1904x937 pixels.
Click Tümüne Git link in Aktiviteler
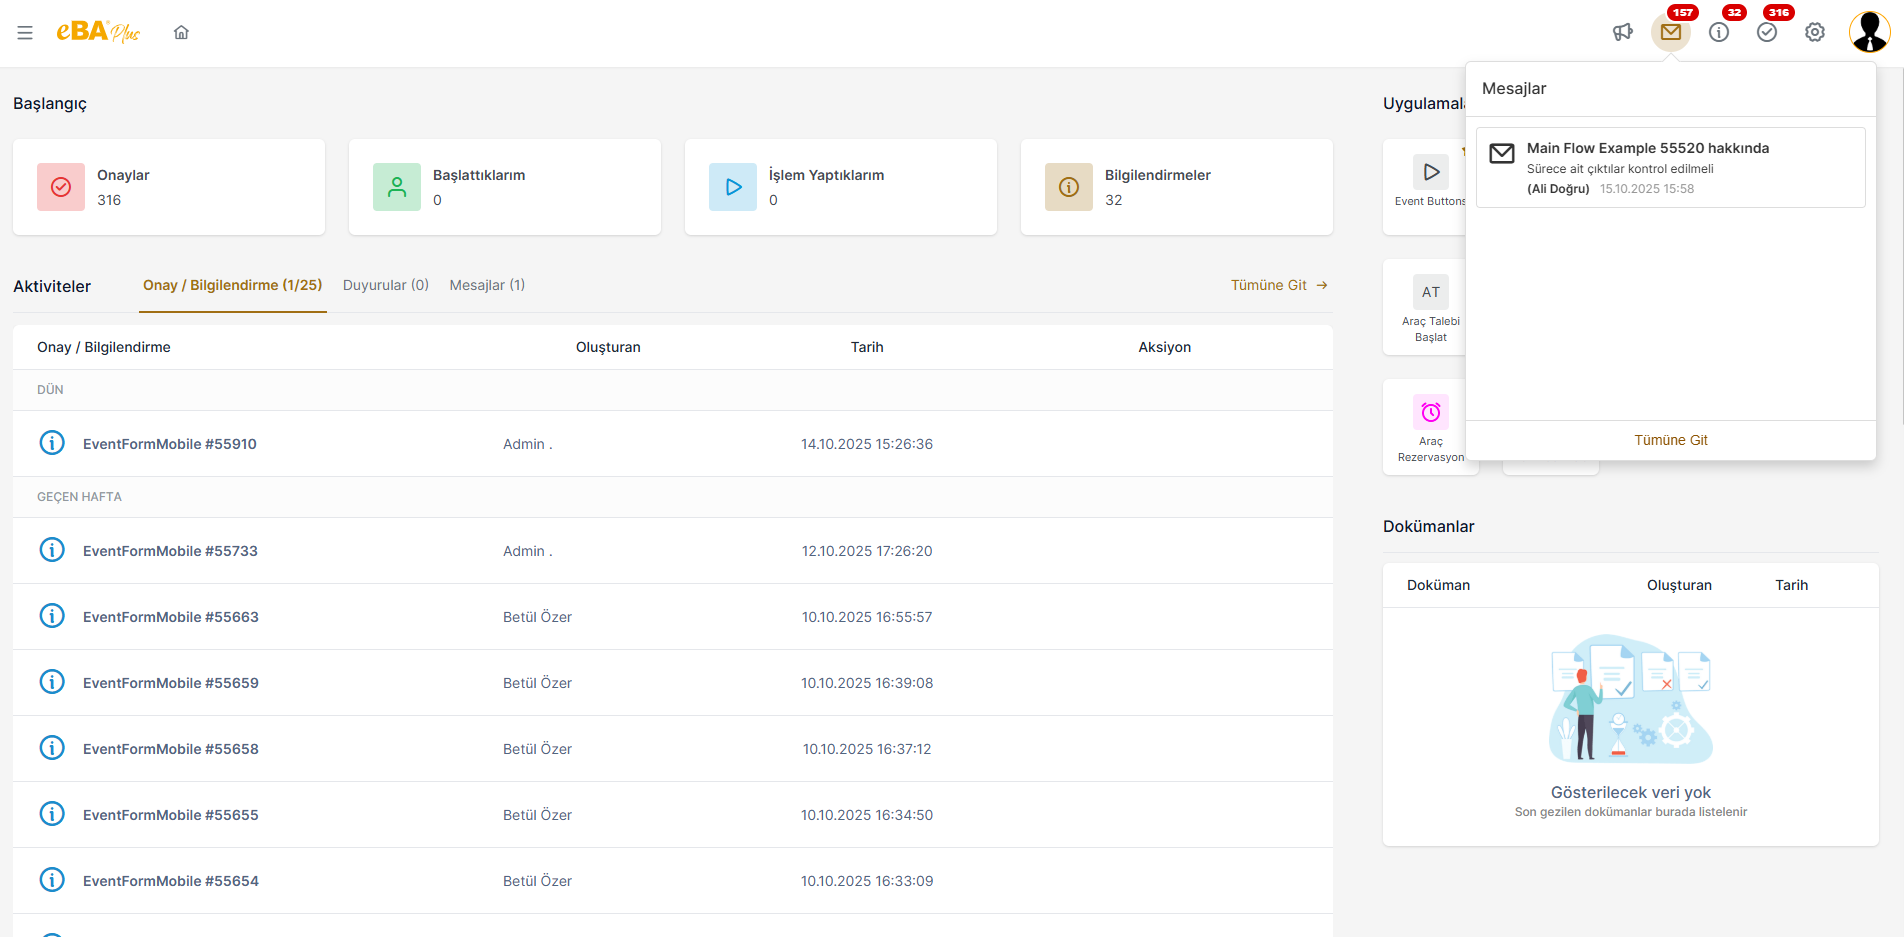pos(1278,286)
